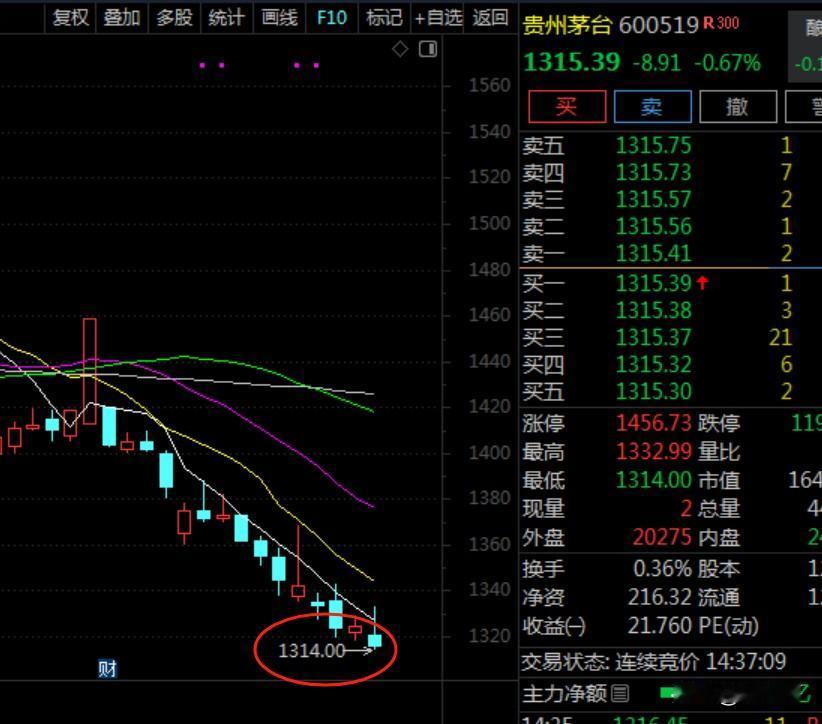
Task: Click 净资 value 216.32
Action: point(660,597)
